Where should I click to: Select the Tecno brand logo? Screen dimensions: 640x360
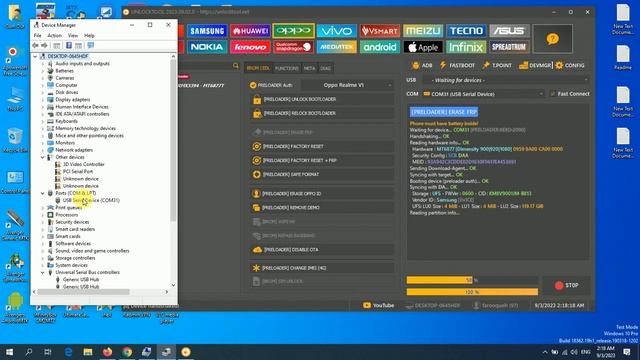pyautogui.click(x=466, y=31)
